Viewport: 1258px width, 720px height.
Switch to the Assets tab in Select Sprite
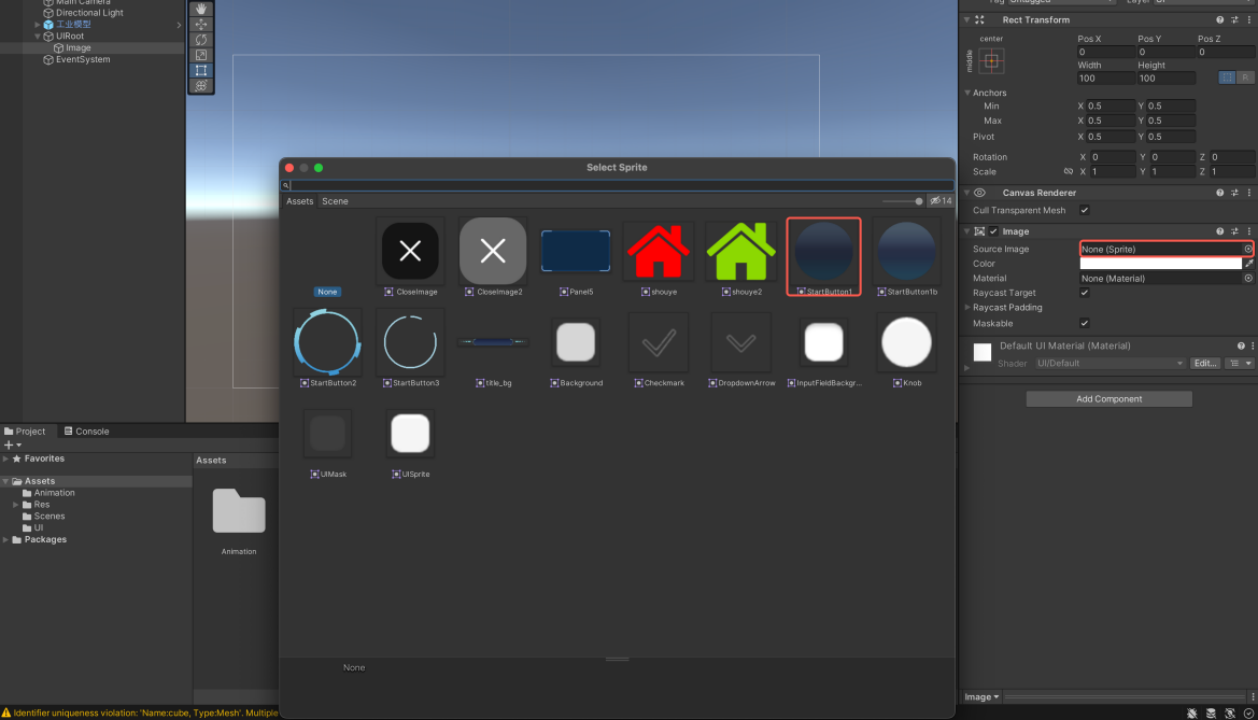coord(300,201)
